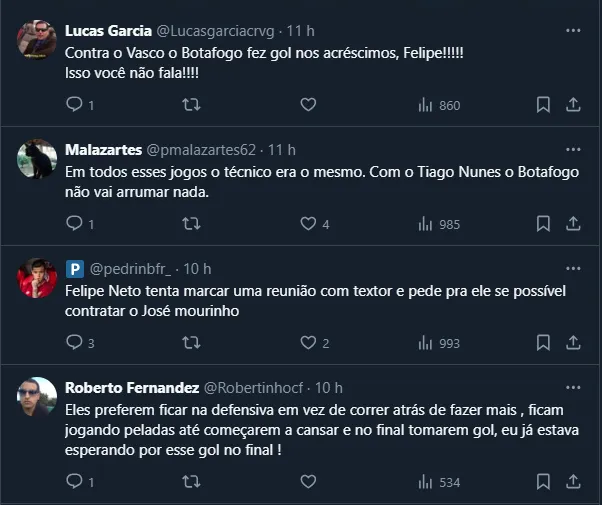Open more options on Malazartes tweet

click(572, 150)
